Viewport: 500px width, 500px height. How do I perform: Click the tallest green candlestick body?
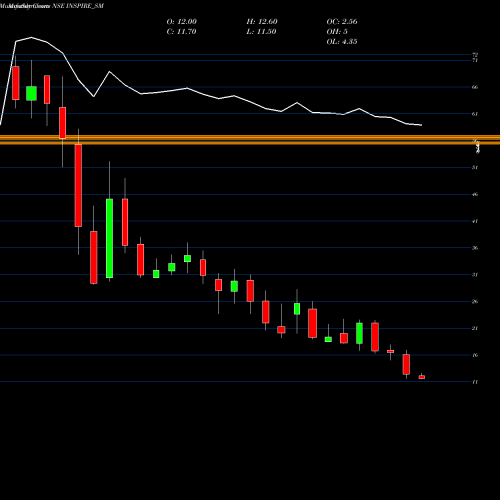click(109, 238)
